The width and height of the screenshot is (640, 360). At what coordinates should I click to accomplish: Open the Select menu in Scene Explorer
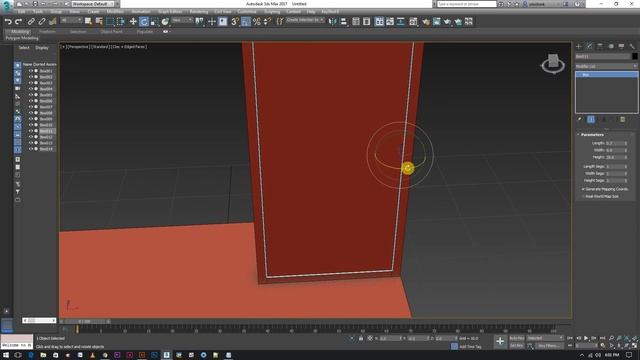pos(24,48)
